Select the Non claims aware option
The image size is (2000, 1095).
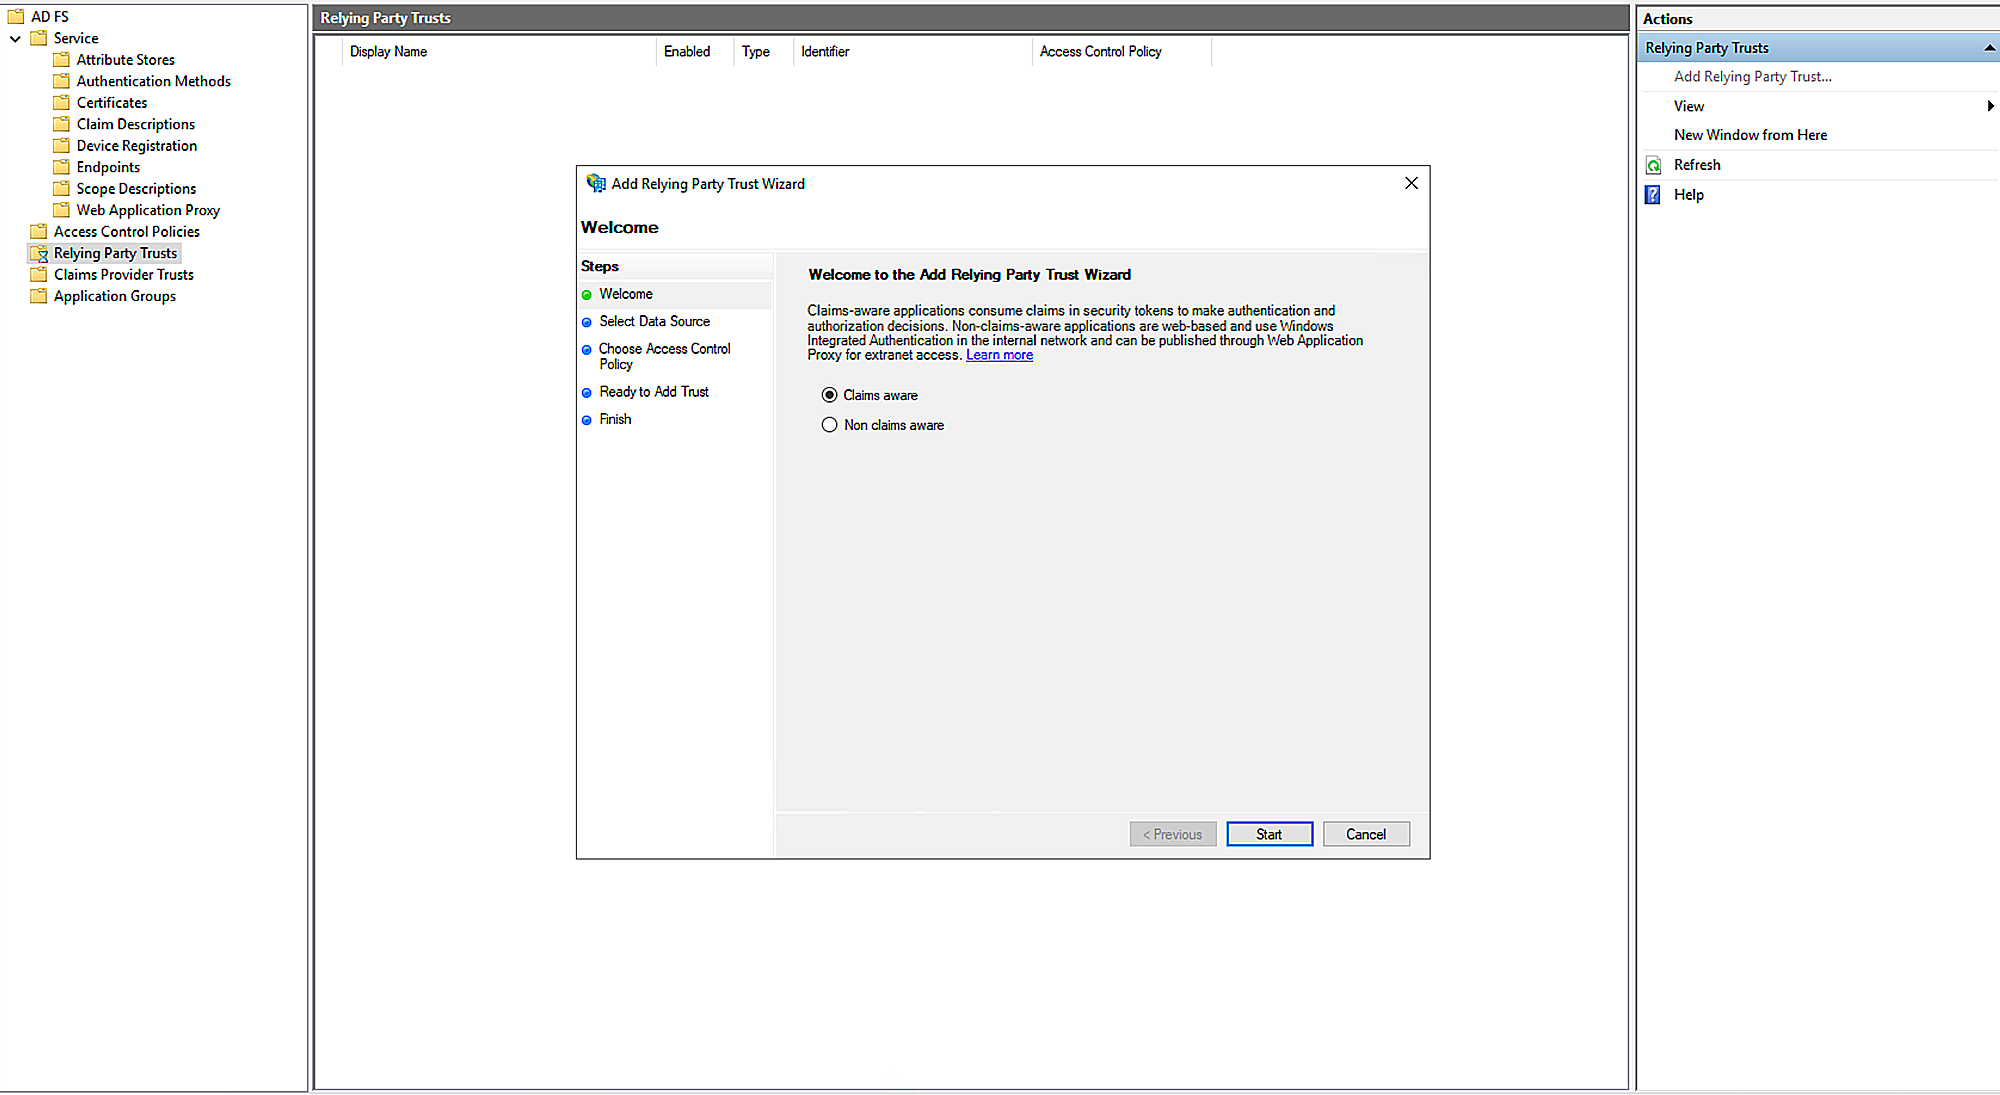coord(829,425)
